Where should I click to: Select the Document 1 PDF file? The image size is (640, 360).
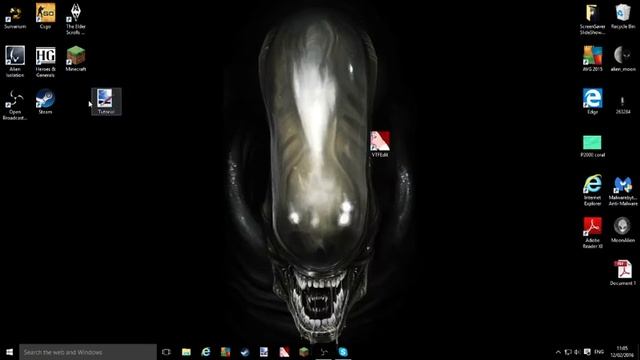tap(623, 273)
